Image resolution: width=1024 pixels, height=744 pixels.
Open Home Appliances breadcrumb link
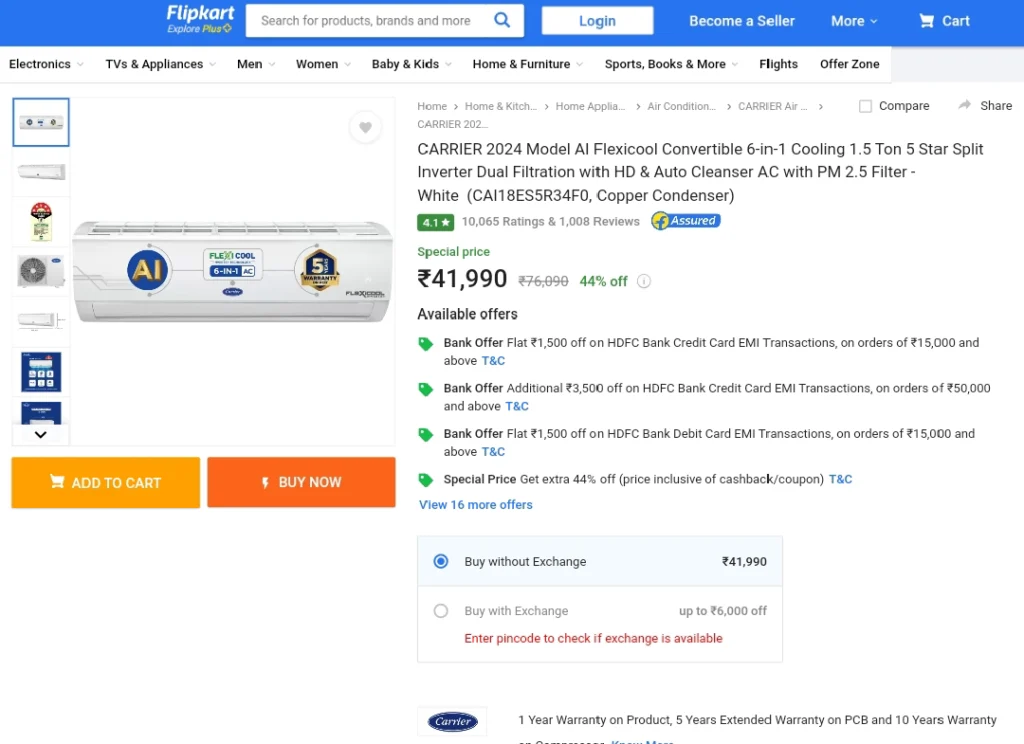pyautogui.click(x=590, y=106)
